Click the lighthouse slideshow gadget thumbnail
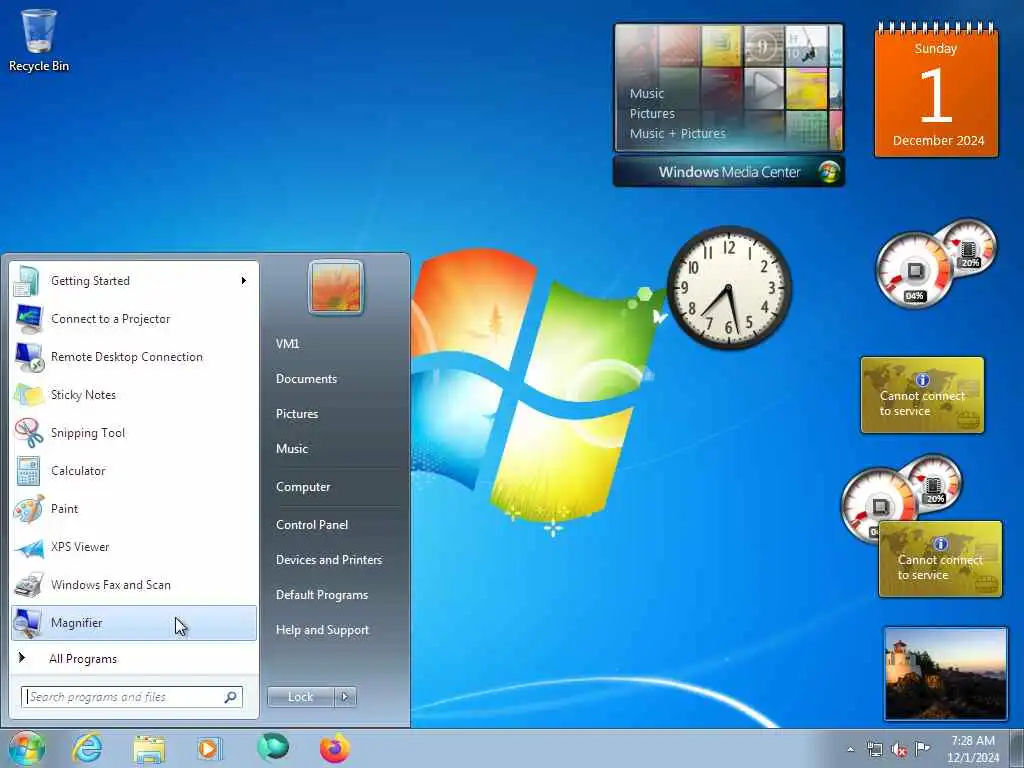This screenshot has width=1024, height=768. pos(945,674)
